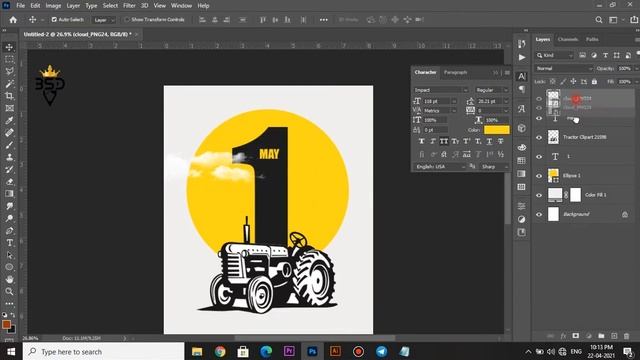640x360 pixels.
Task: Select the Brush tool
Action: pos(9,145)
